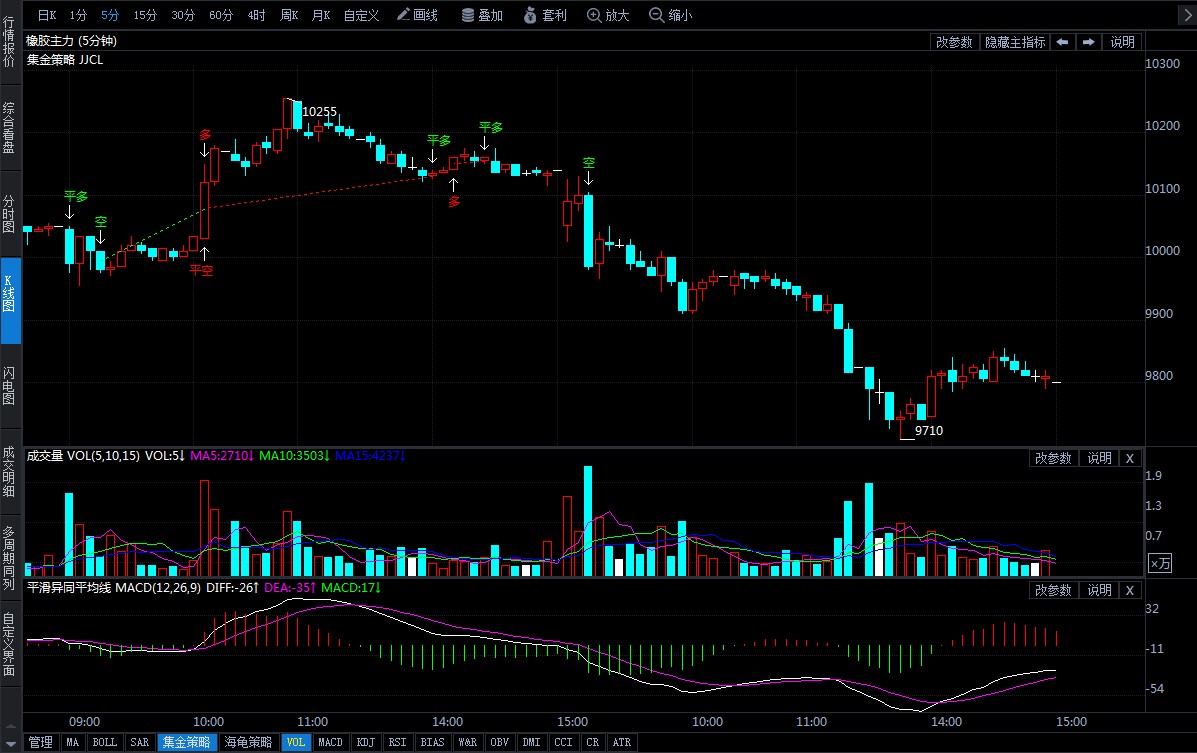Click the X万 volume unit toggle
Screen dimensions: 1197x753
[1160, 564]
